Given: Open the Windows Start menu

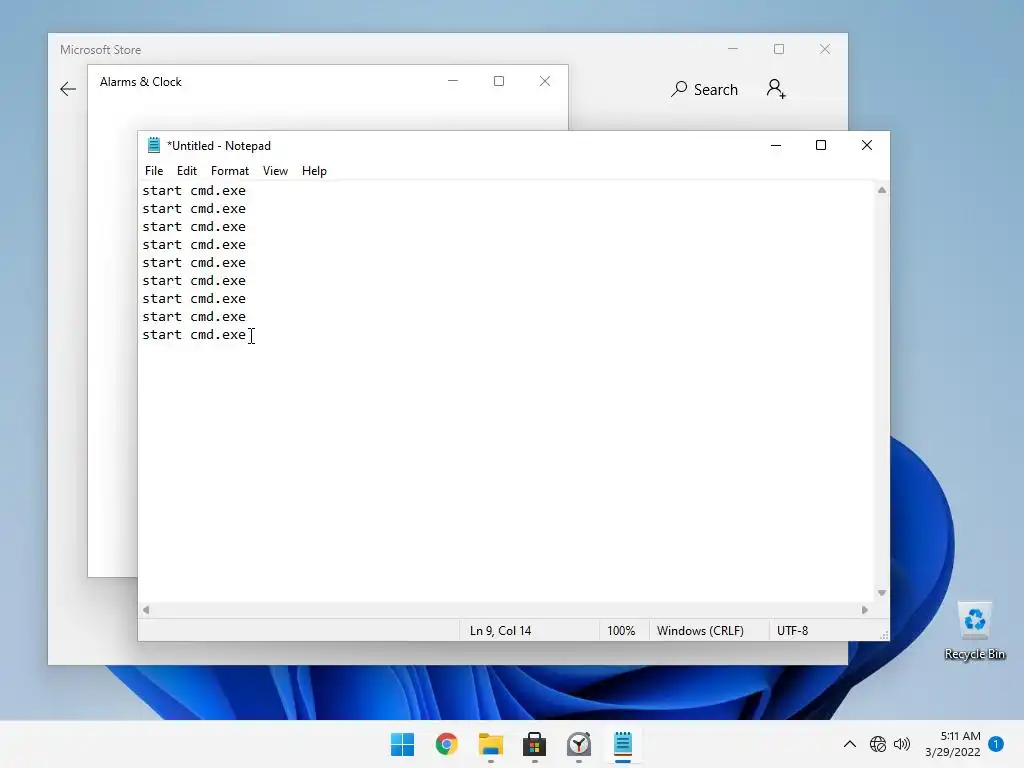Looking at the screenshot, I should pos(402,744).
